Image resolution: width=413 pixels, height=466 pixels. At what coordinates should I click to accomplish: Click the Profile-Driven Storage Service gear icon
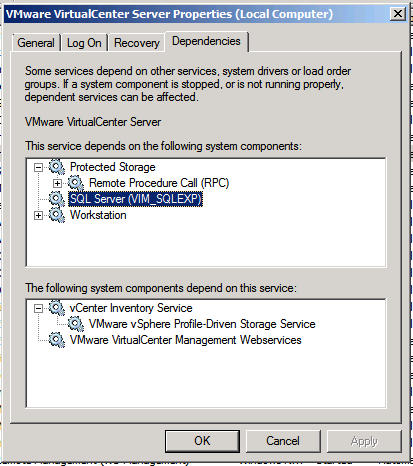76,324
